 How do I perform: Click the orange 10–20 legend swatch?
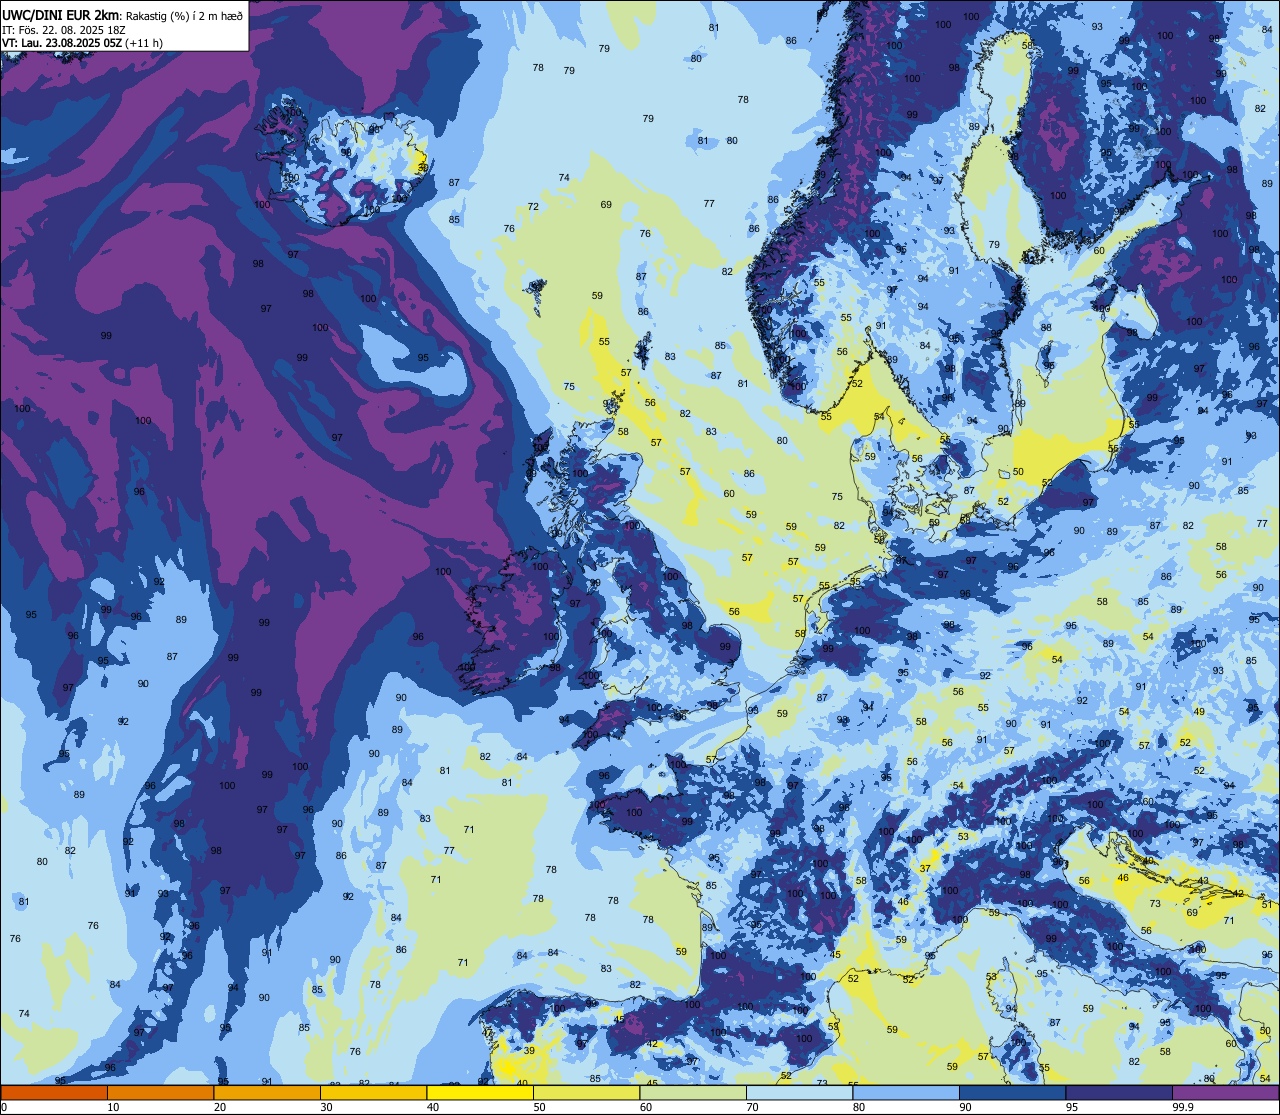[160, 1092]
